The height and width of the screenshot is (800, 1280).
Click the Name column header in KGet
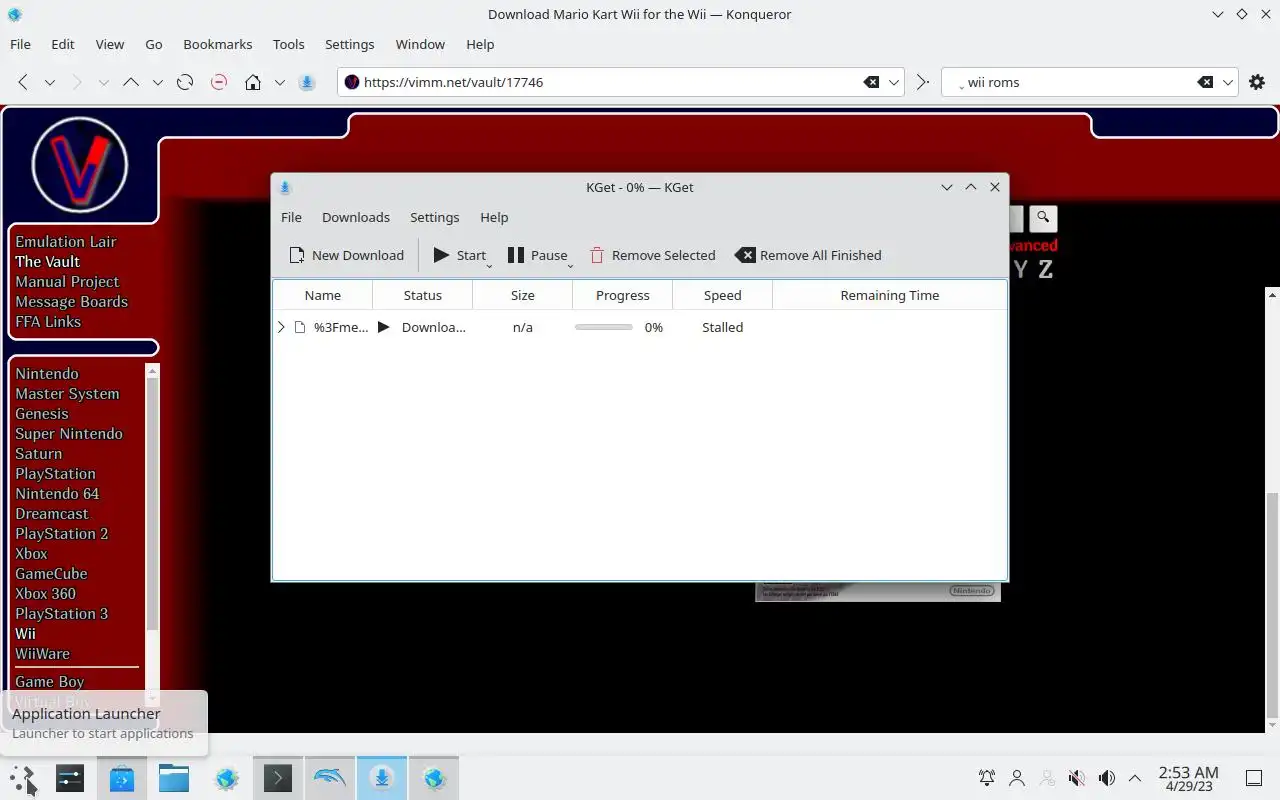[323, 295]
